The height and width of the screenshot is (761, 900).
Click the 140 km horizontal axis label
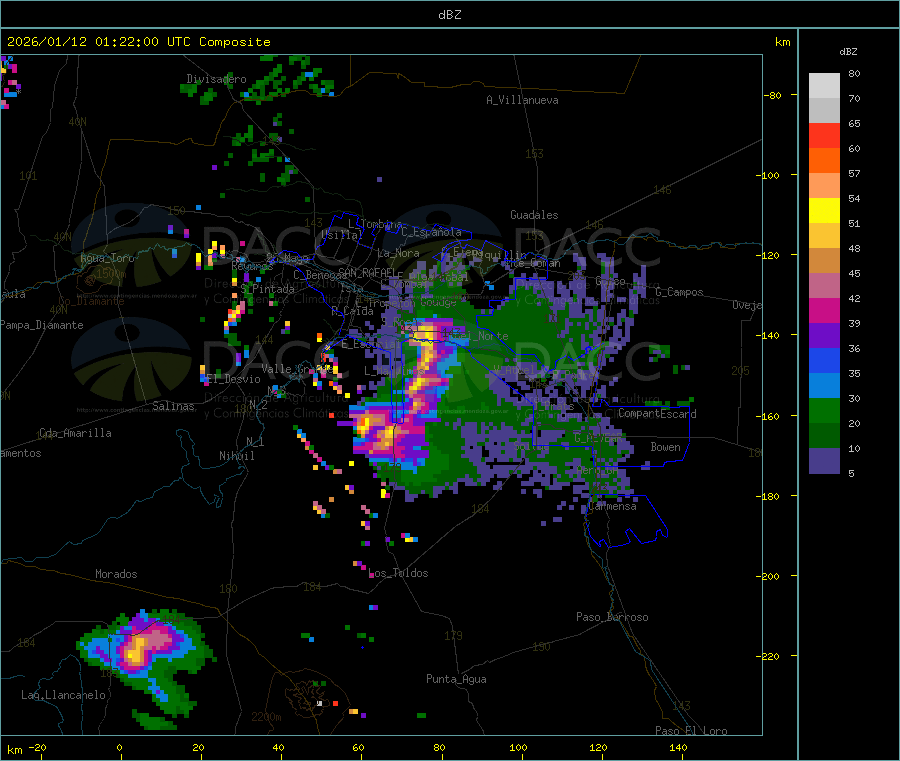(x=678, y=747)
